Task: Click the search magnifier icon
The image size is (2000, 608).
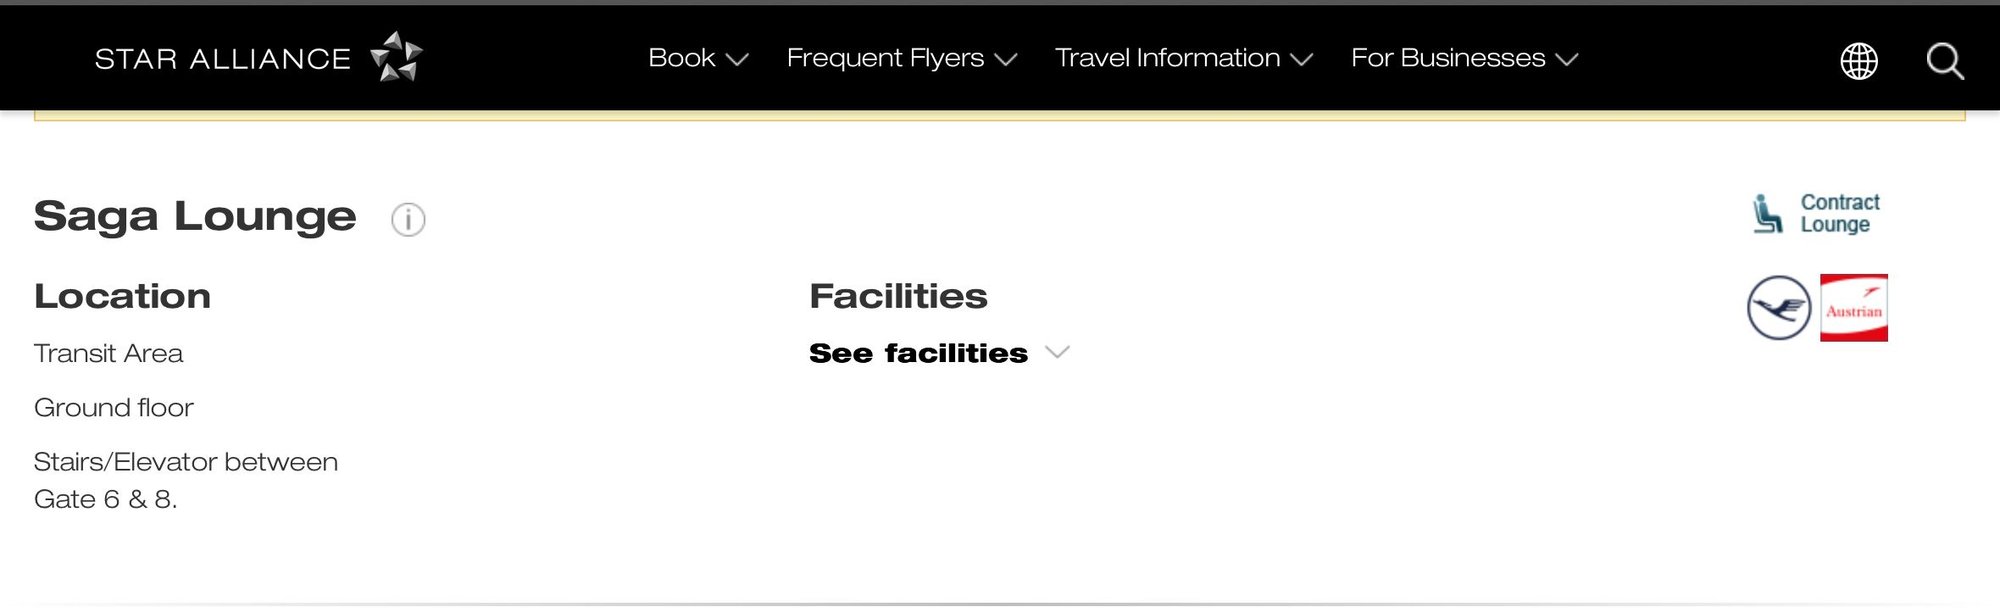Action: pos(1945,61)
